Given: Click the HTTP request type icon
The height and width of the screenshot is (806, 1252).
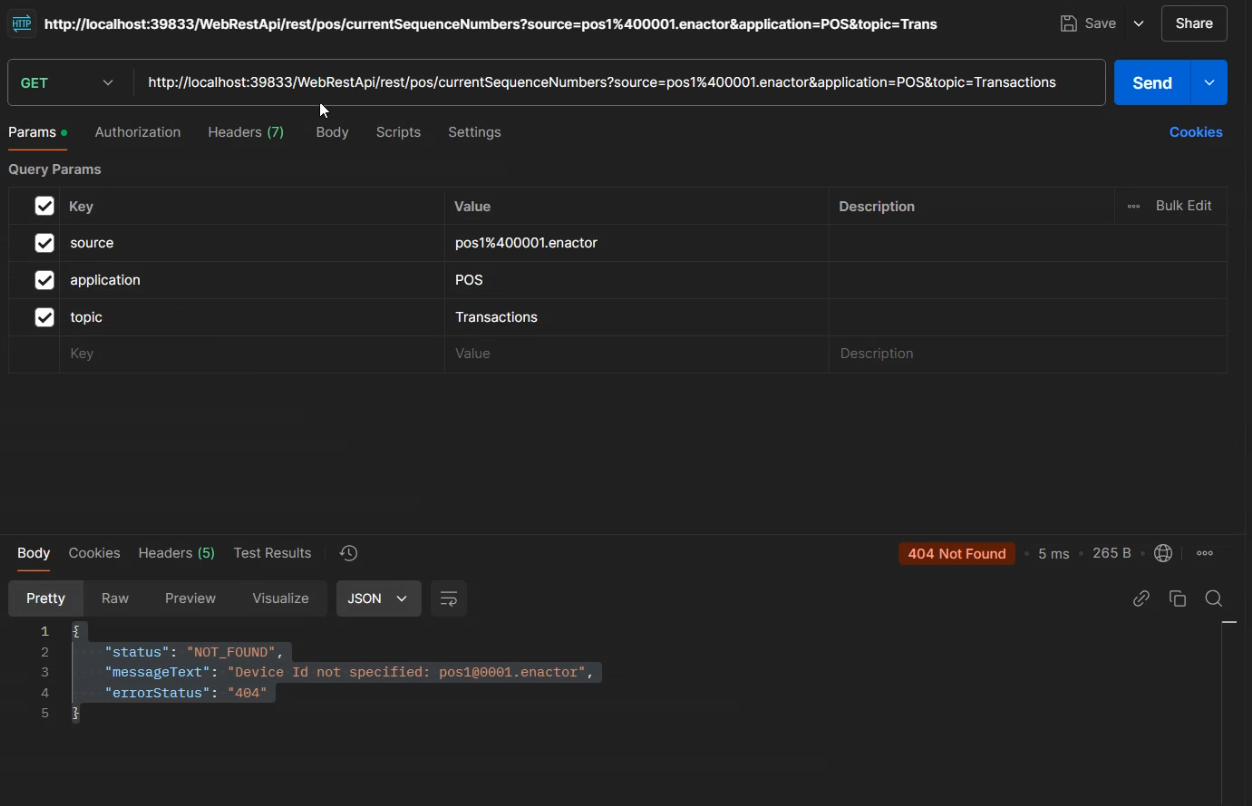Looking at the screenshot, I should [22, 23].
